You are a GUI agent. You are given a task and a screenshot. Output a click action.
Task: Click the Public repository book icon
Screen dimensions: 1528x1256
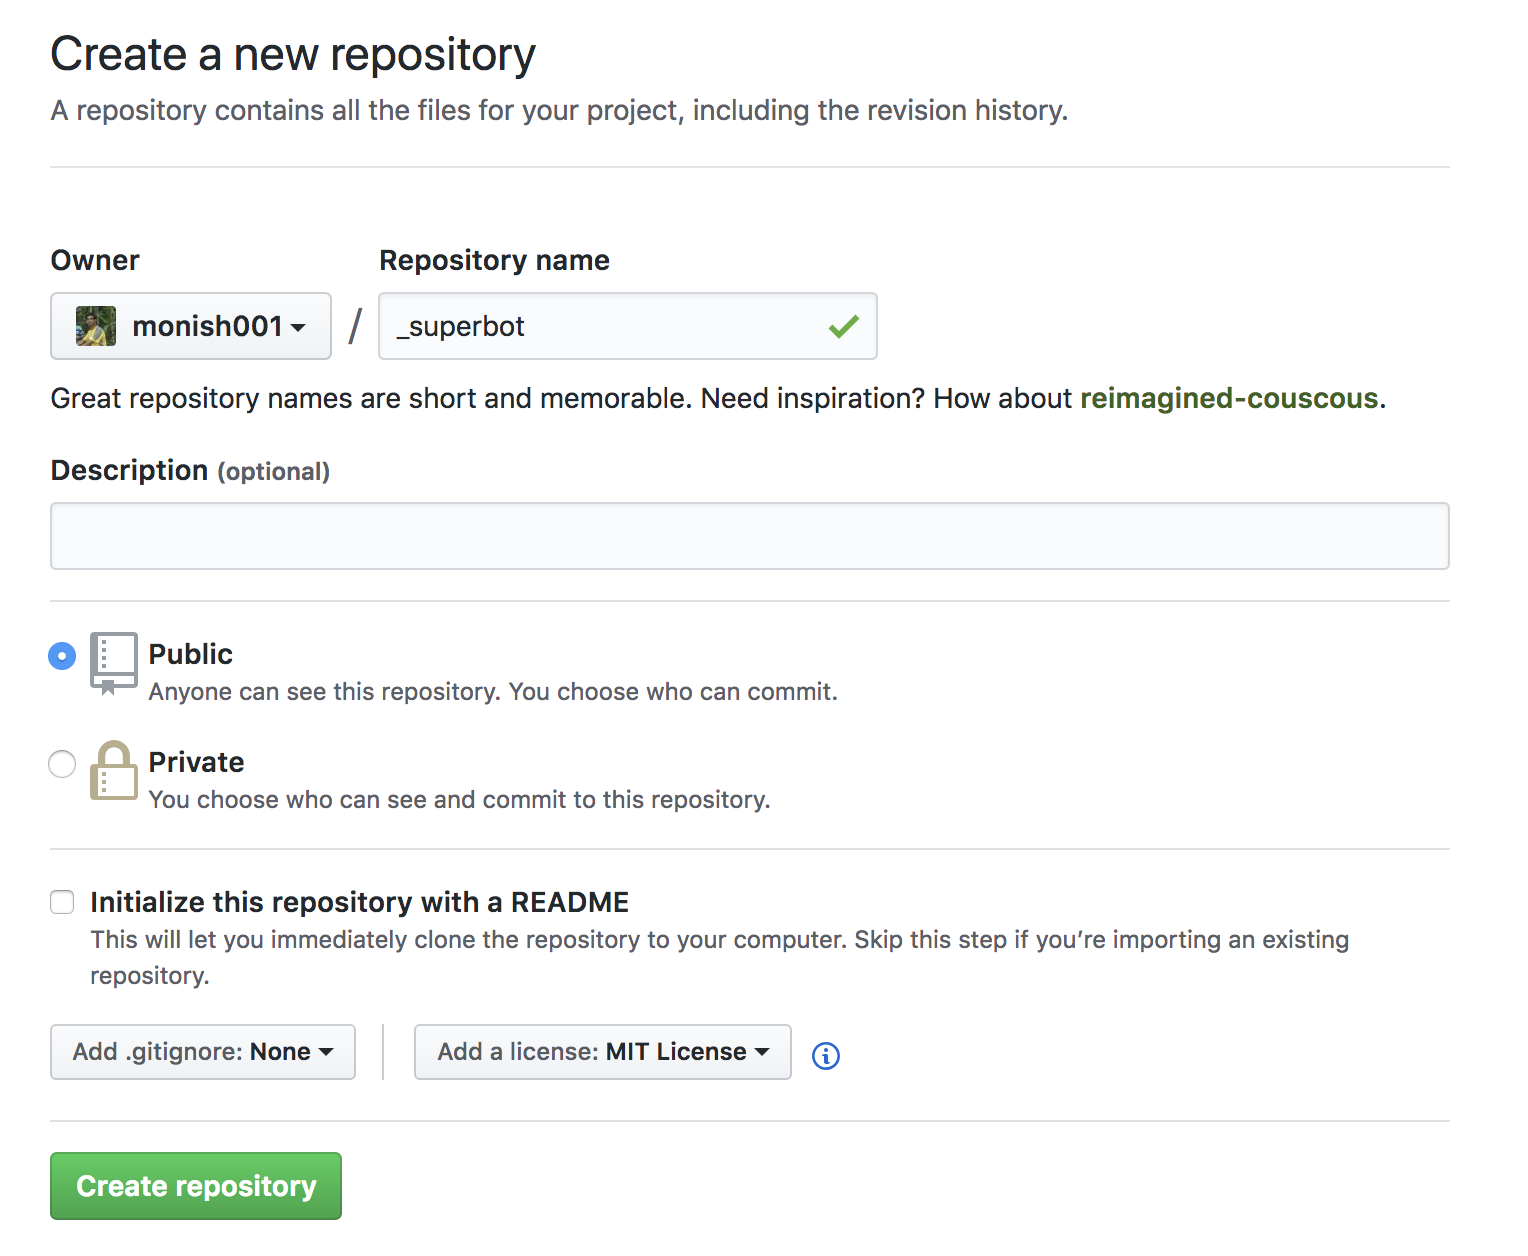click(113, 662)
